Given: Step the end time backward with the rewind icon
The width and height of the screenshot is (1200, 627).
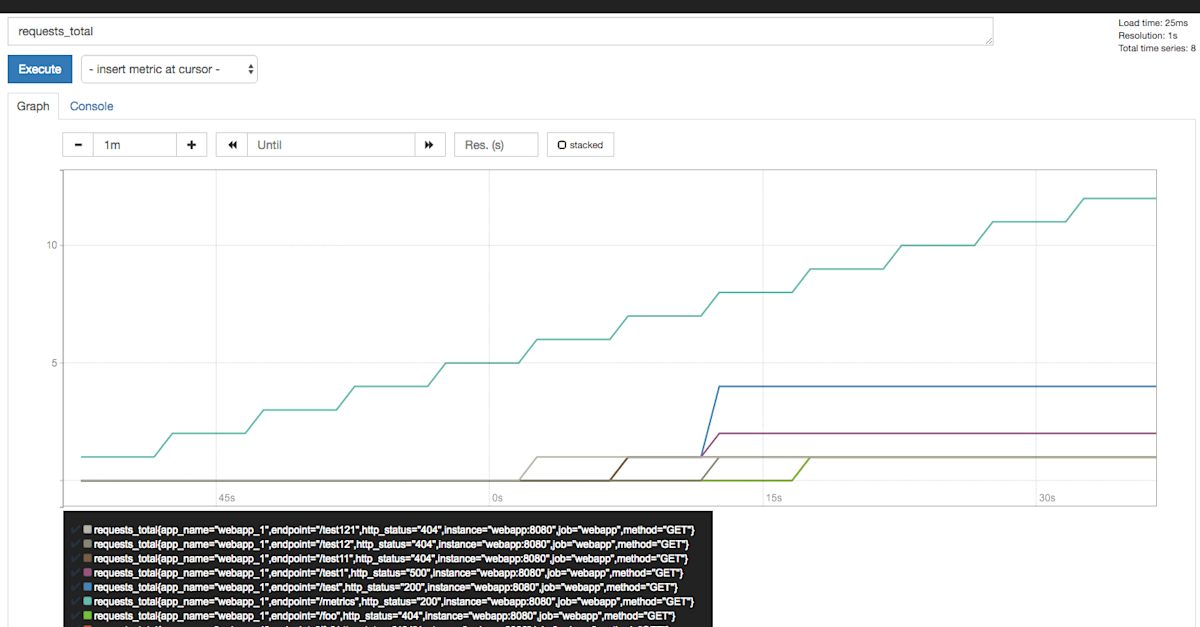Looking at the screenshot, I should (x=230, y=144).
